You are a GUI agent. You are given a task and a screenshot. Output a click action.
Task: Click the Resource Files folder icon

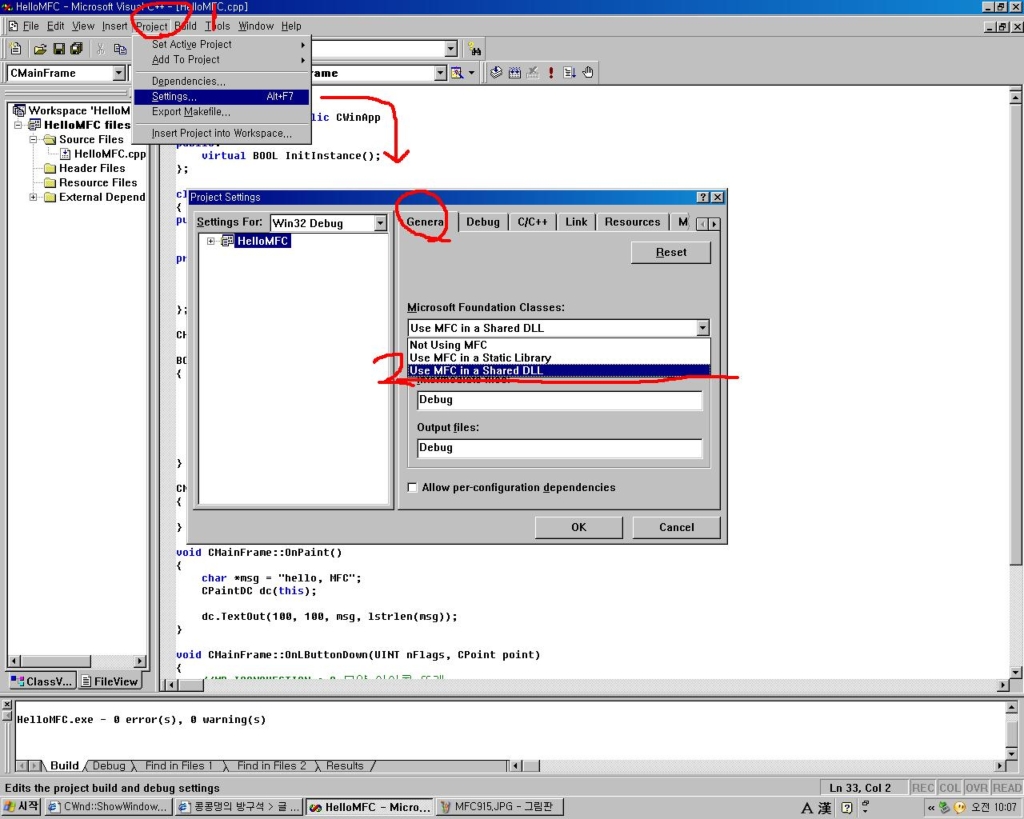[50, 183]
